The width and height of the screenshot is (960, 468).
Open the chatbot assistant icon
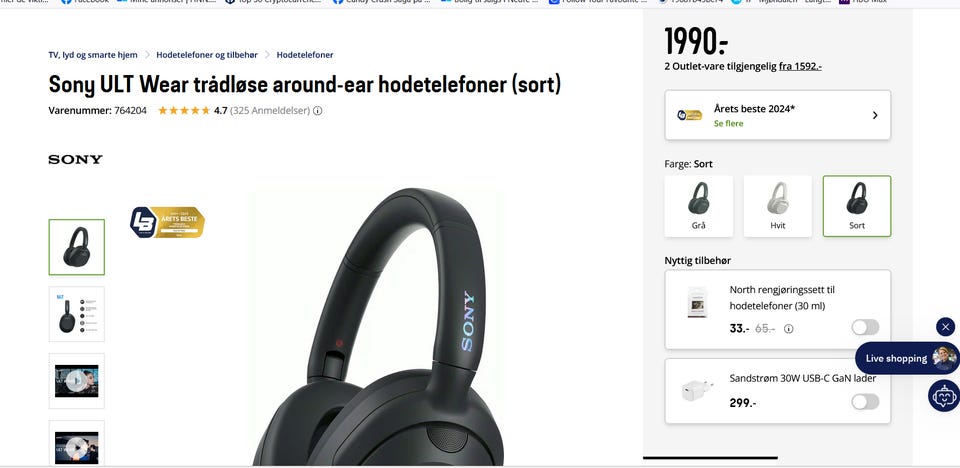[x=943, y=396]
